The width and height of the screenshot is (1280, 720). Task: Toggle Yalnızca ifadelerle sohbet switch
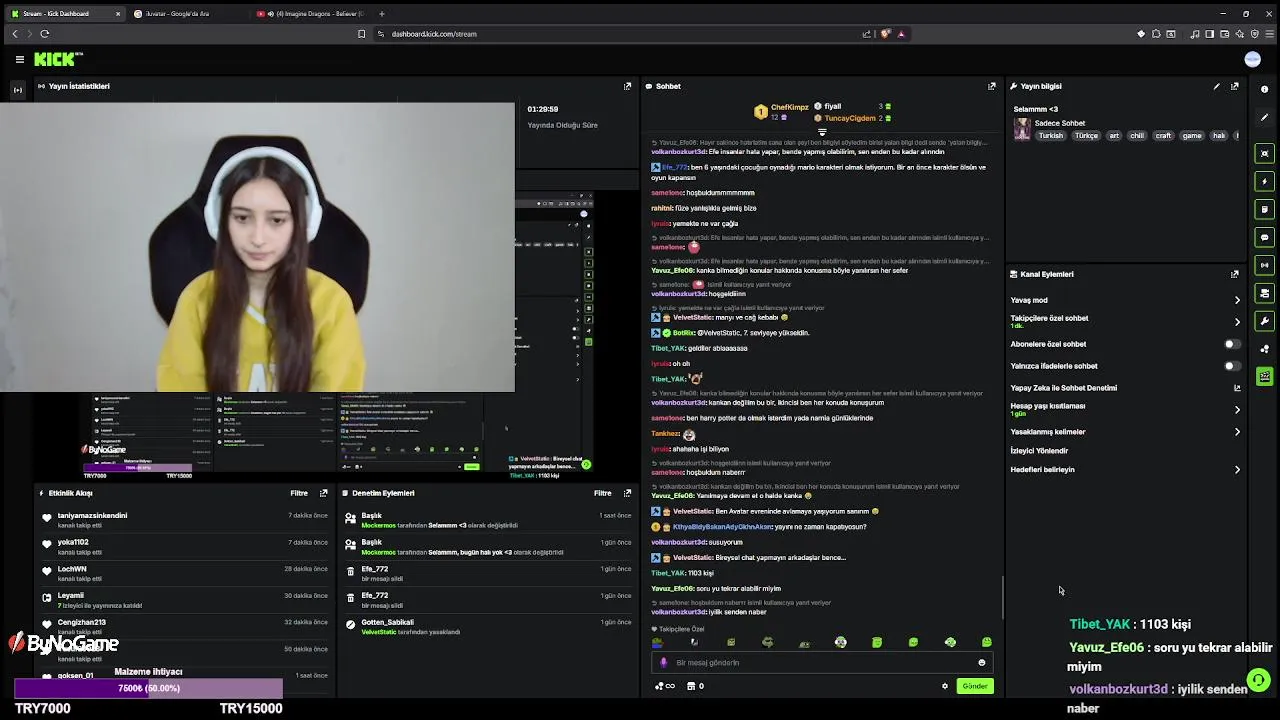[x=1232, y=366]
